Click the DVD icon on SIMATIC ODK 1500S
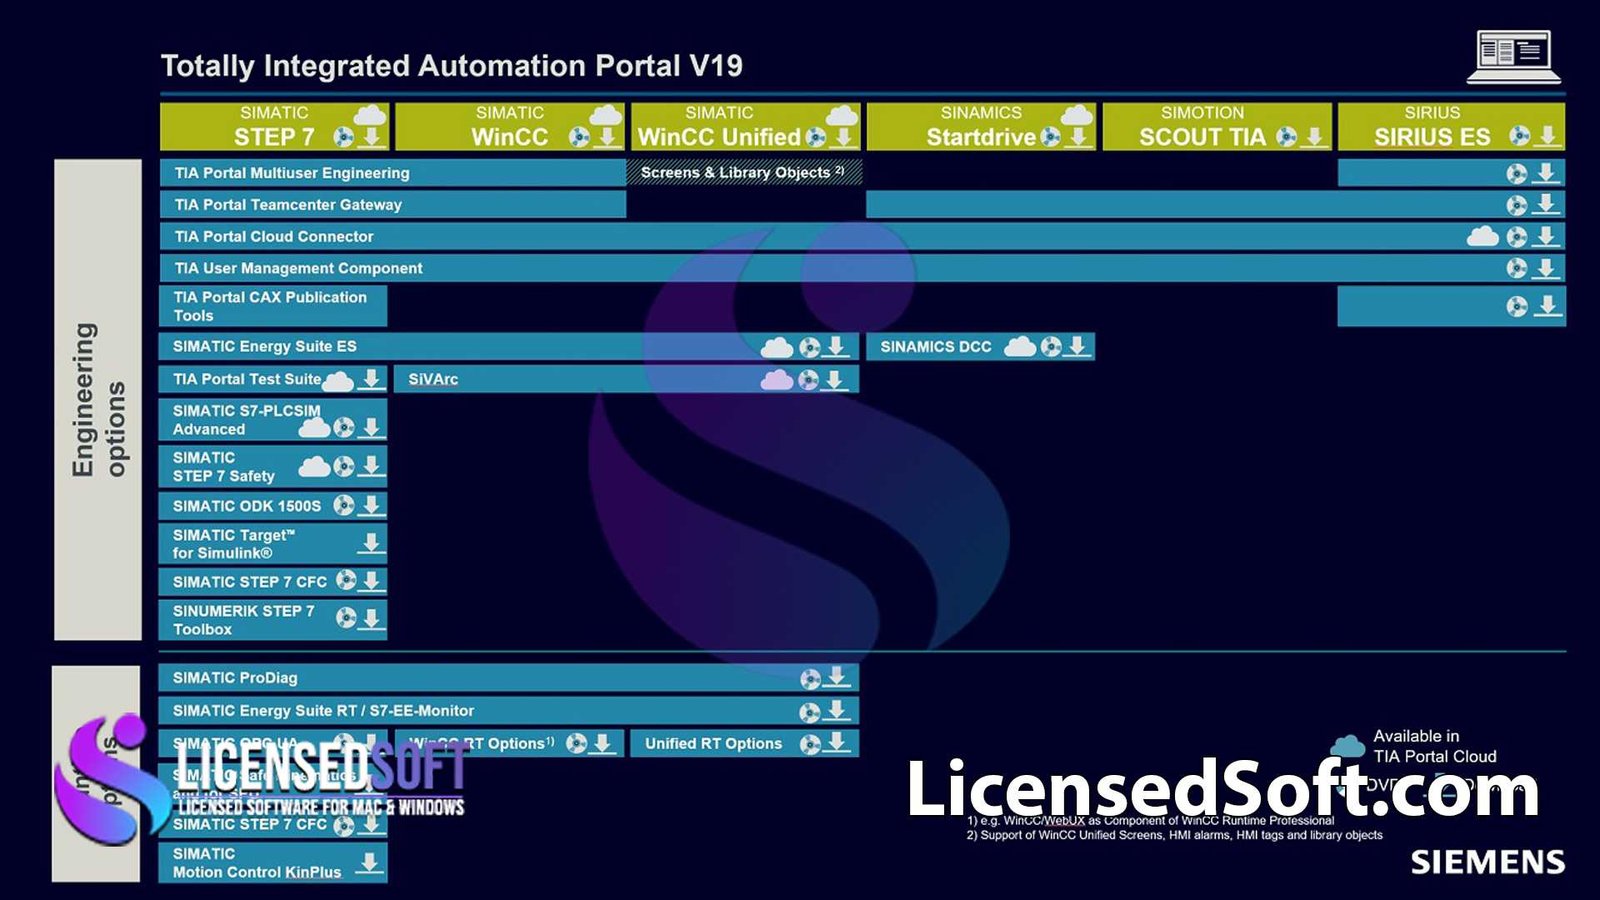1600x900 pixels. (344, 505)
